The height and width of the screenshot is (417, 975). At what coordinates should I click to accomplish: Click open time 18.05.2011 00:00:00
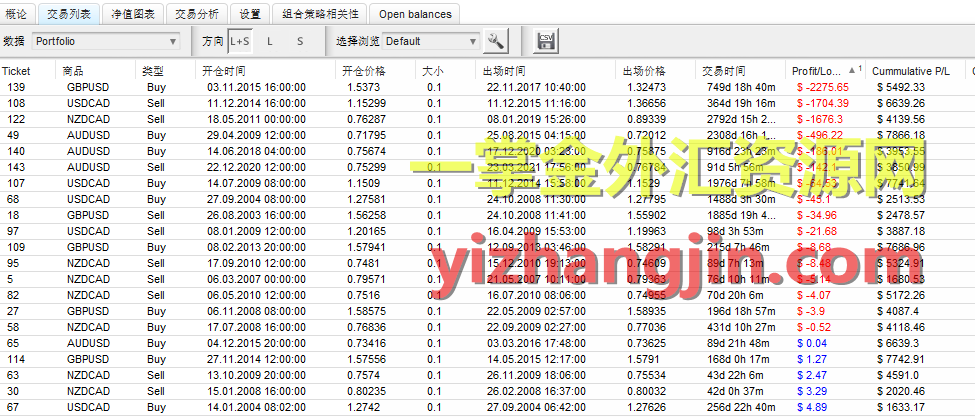tap(256, 119)
